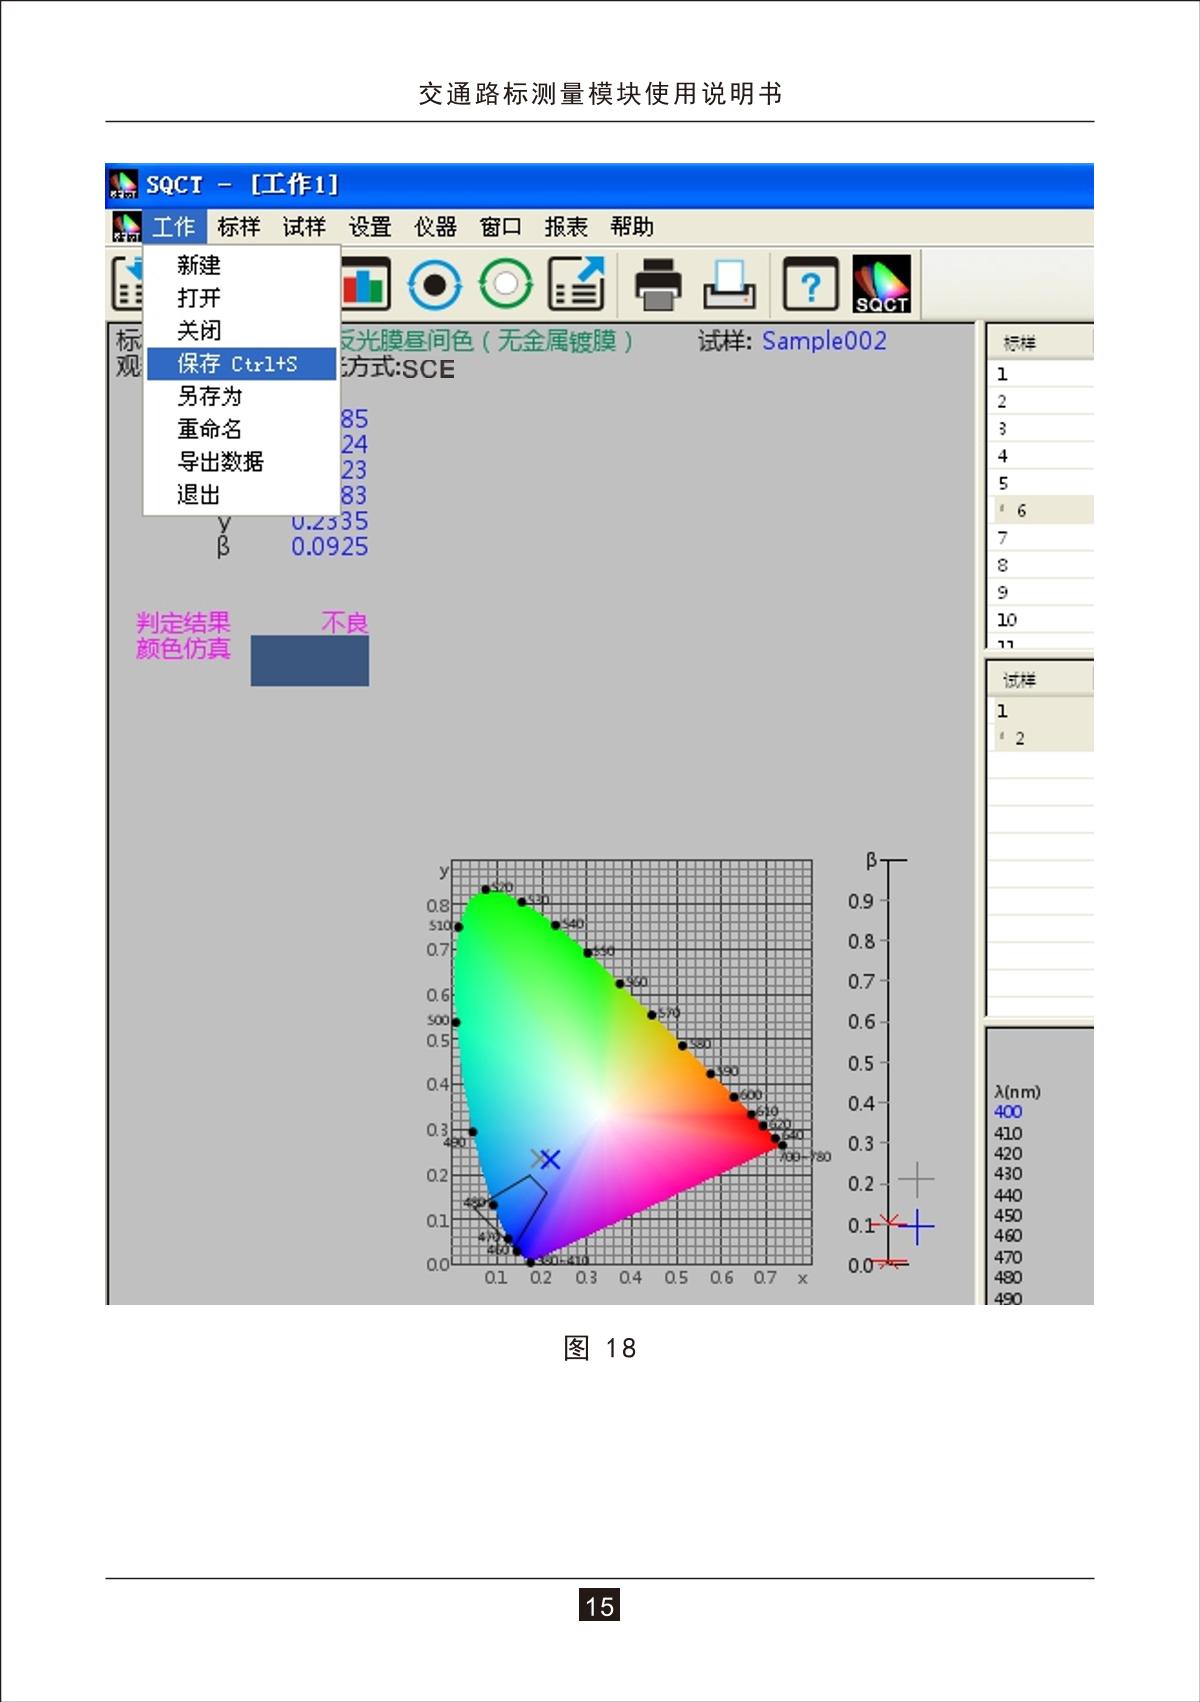The image size is (1200, 1702).
Task: Click the dark blue color simulation swatch
Action: [309, 661]
